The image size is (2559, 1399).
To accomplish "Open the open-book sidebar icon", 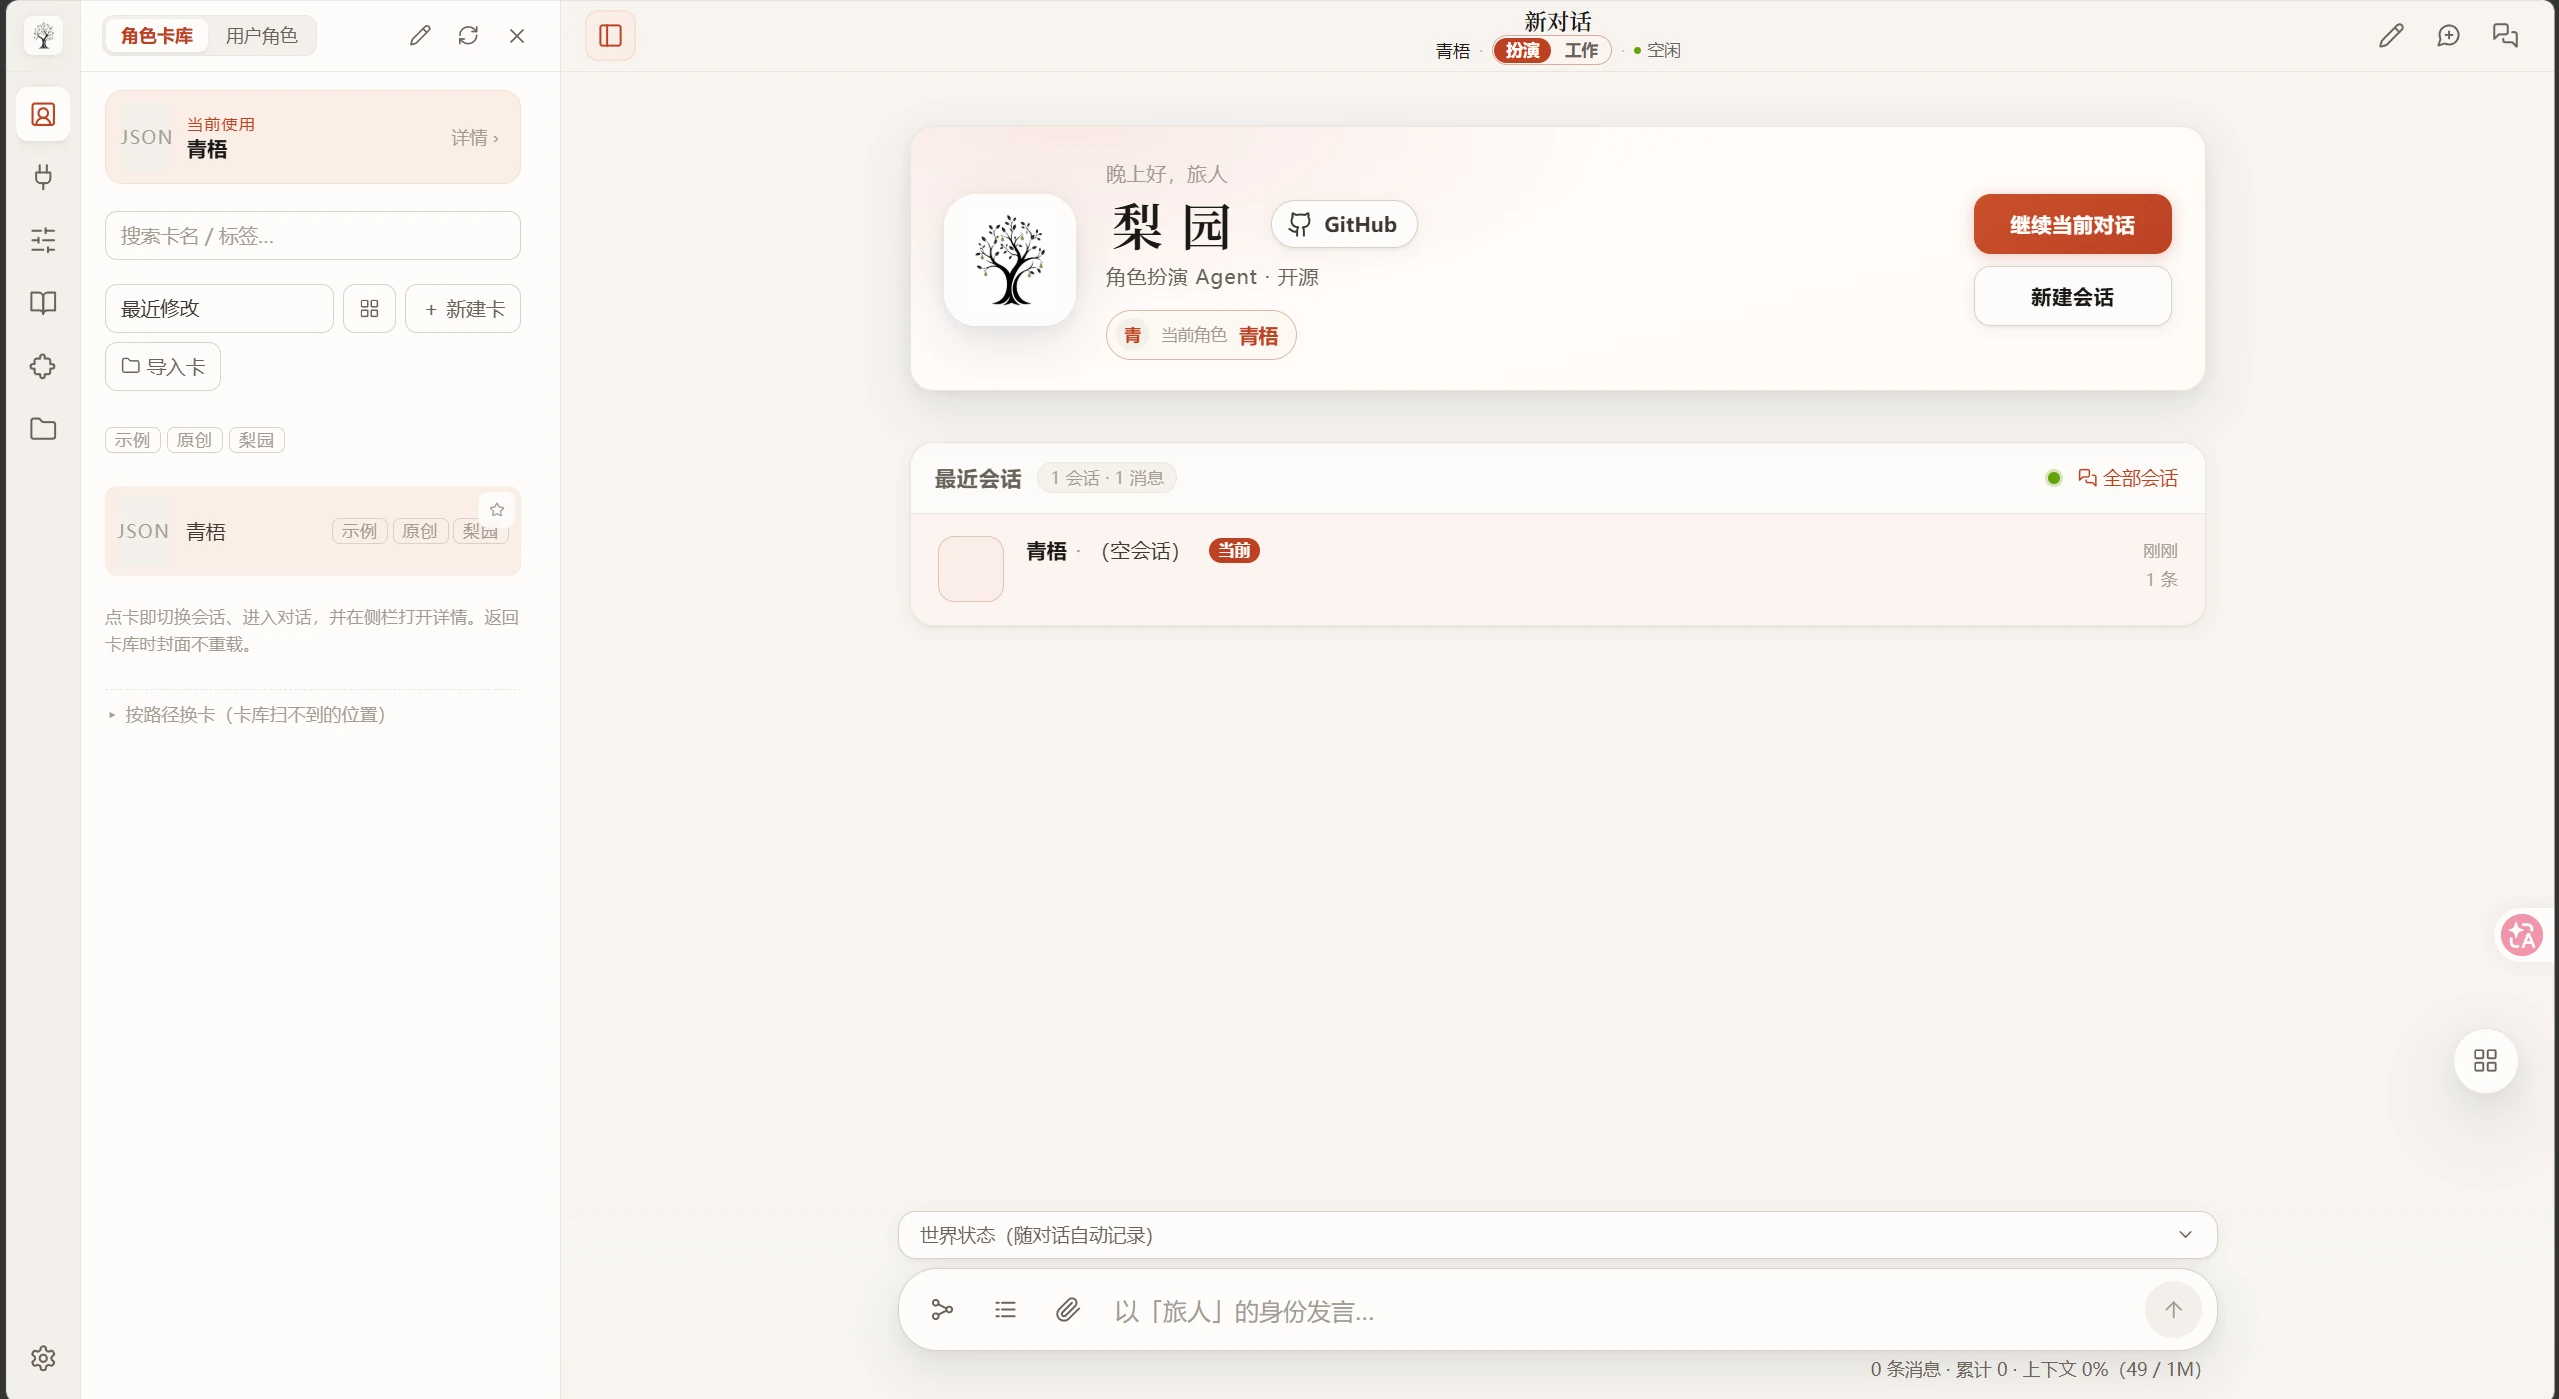I will point(43,303).
